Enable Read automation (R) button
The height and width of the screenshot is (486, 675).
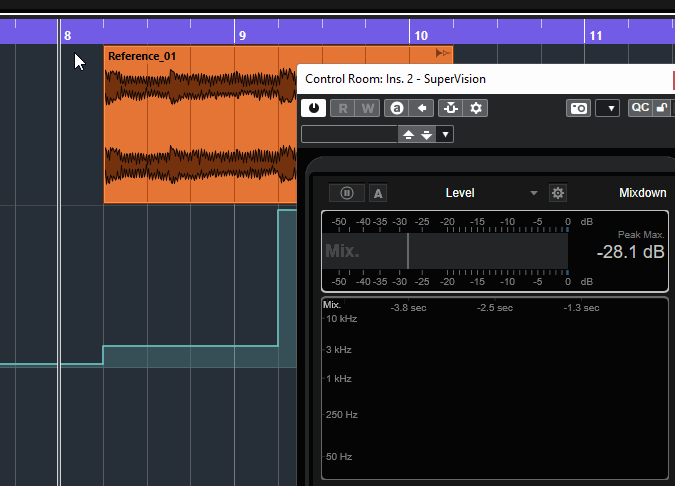[x=343, y=108]
